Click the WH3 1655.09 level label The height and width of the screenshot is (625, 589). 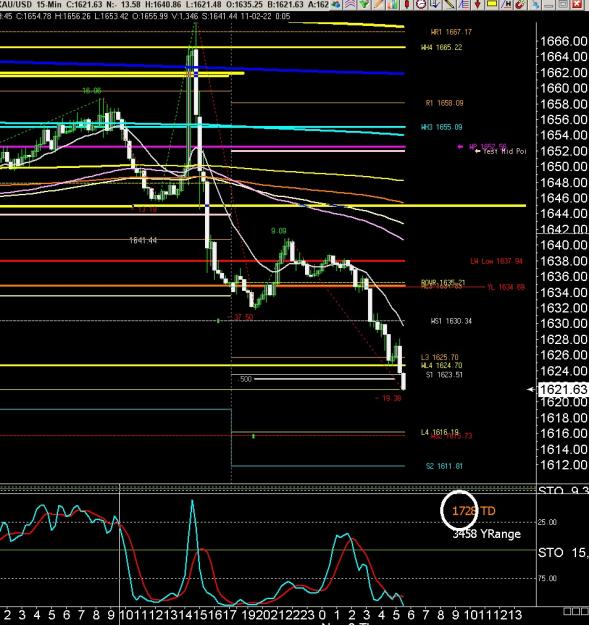pos(442,127)
